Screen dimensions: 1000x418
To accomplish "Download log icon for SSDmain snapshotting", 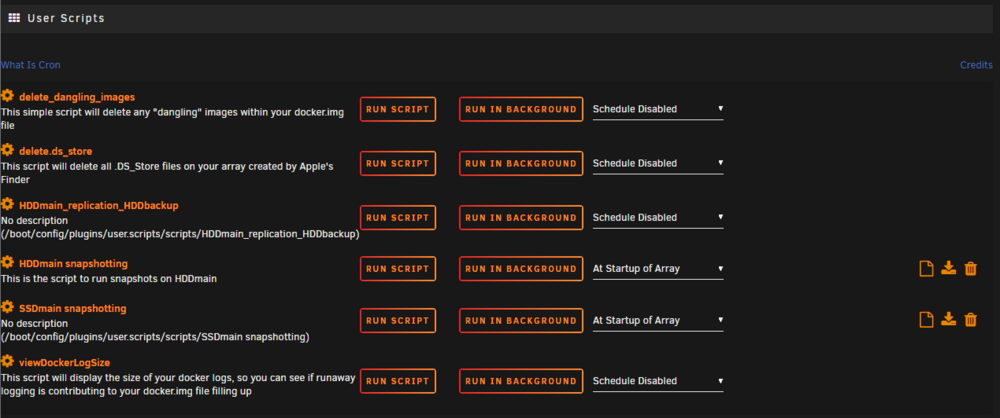I will 948,319.
